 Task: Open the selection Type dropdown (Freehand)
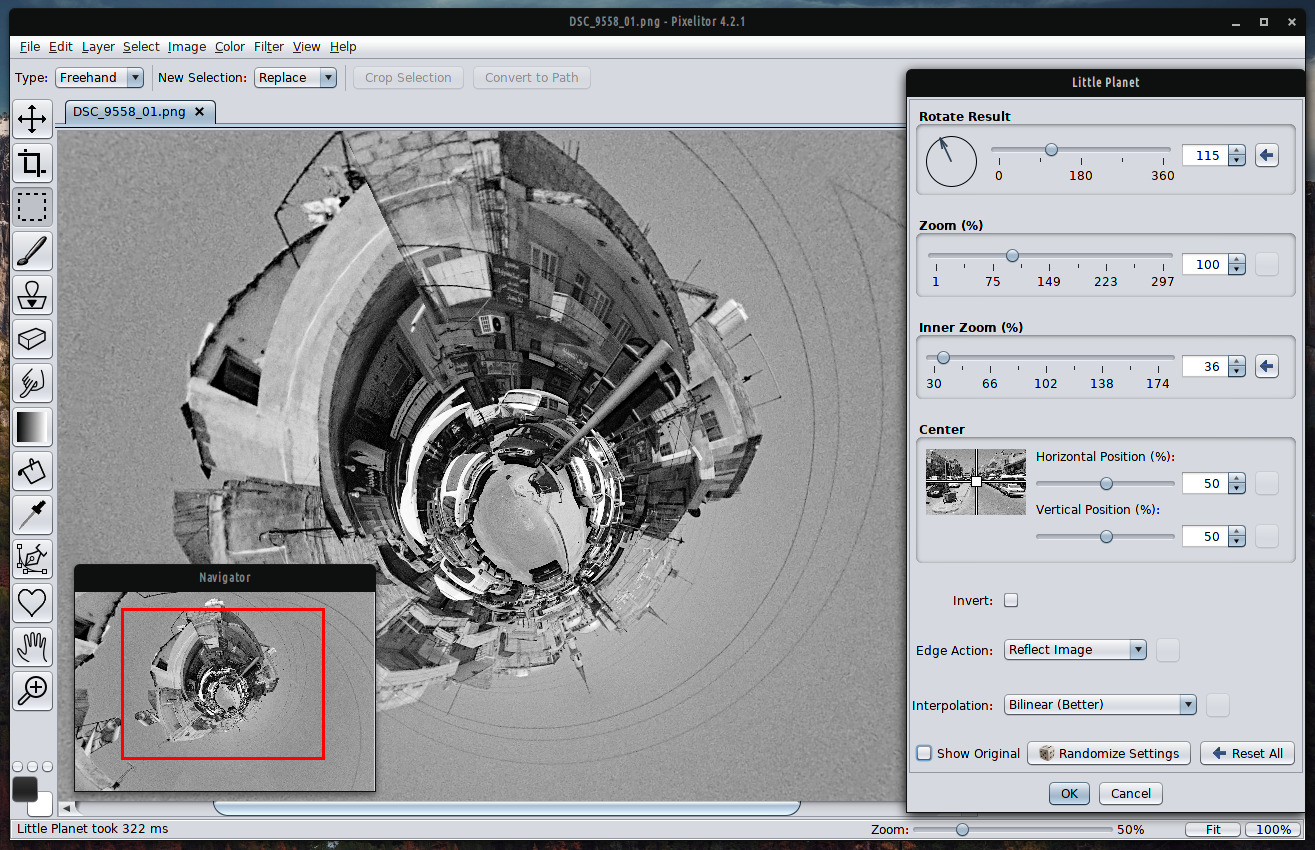99,77
